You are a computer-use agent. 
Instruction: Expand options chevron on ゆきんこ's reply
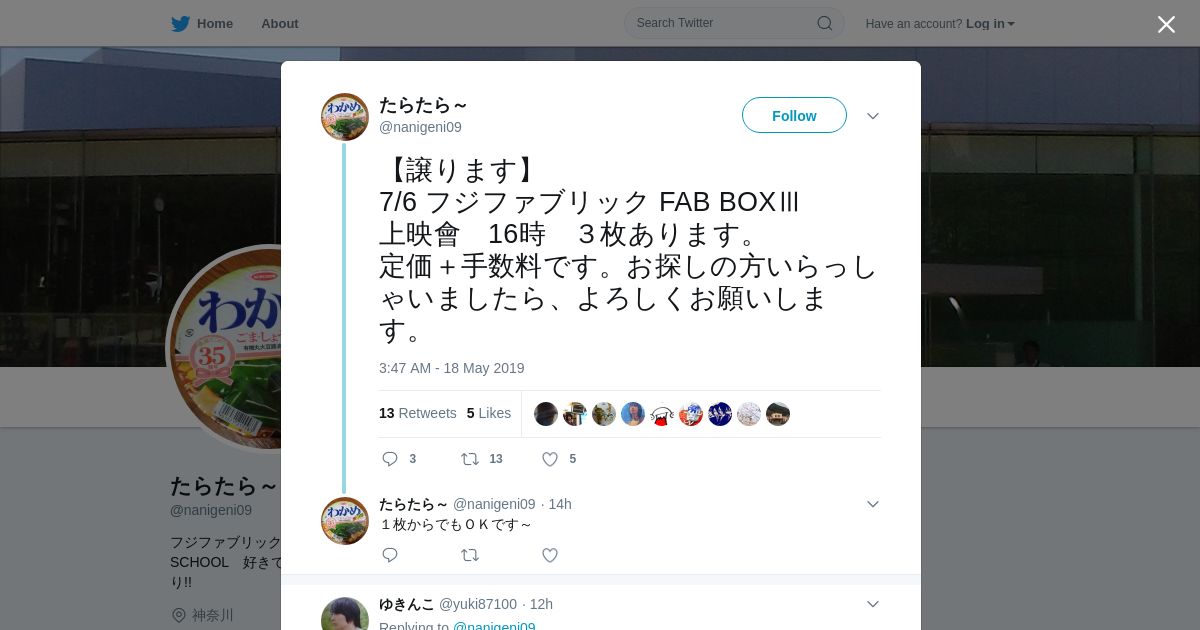873,604
